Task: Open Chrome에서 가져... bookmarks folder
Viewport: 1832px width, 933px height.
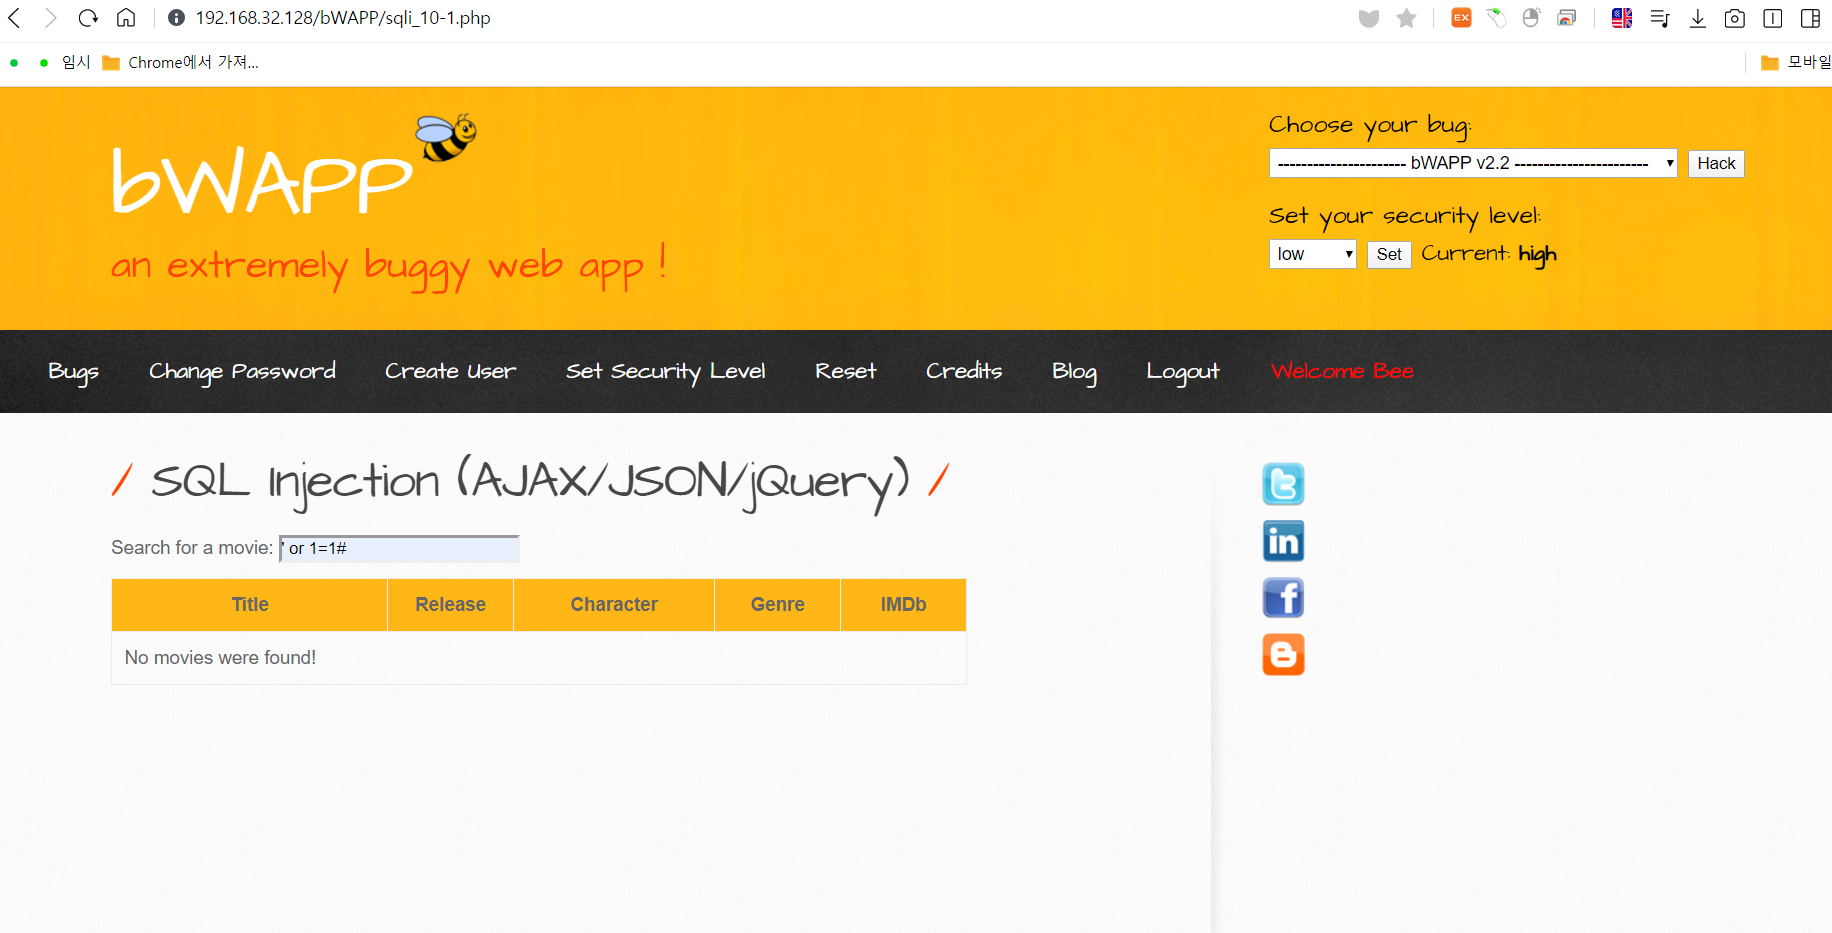Action: pyautogui.click(x=181, y=62)
